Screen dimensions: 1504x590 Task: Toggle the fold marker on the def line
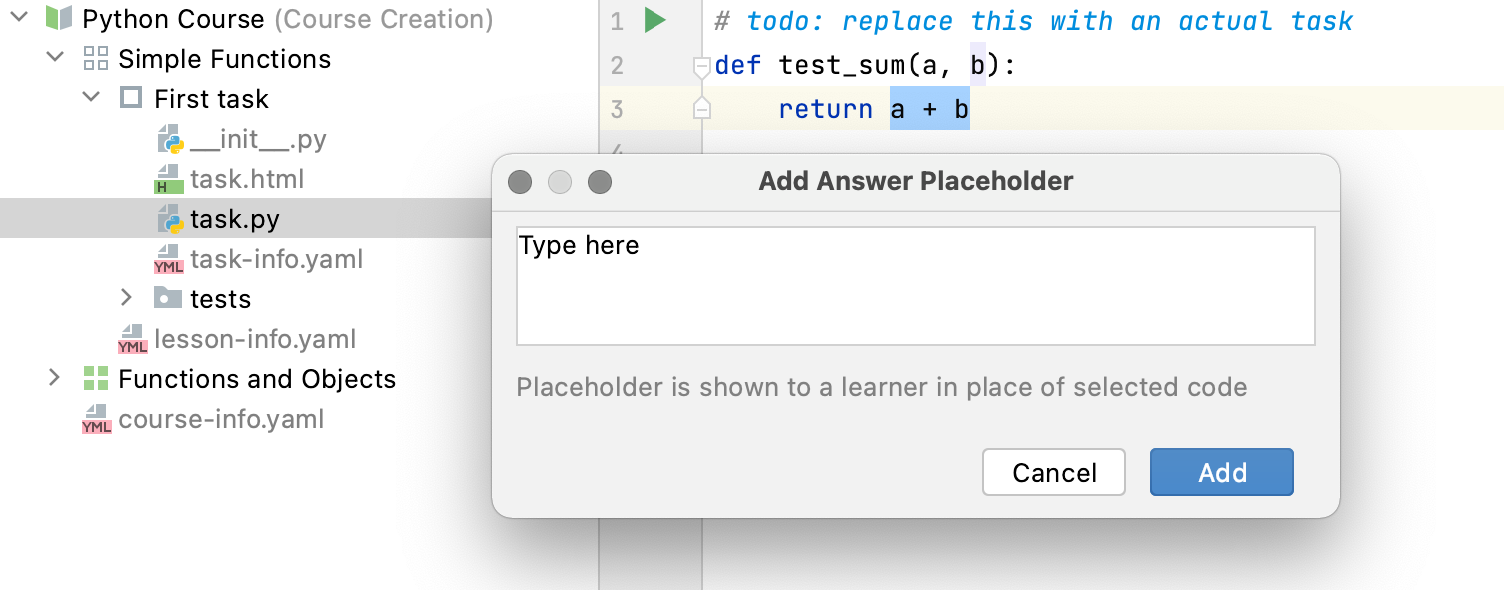point(702,67)
